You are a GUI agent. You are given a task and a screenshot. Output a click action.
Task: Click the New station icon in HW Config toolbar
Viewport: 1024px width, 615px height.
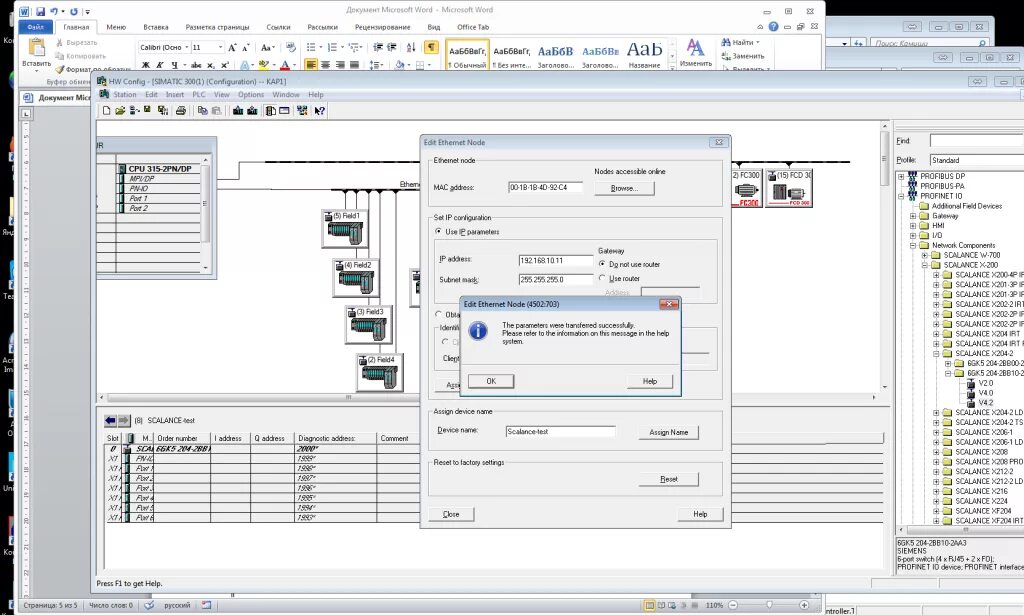[106, 111]
